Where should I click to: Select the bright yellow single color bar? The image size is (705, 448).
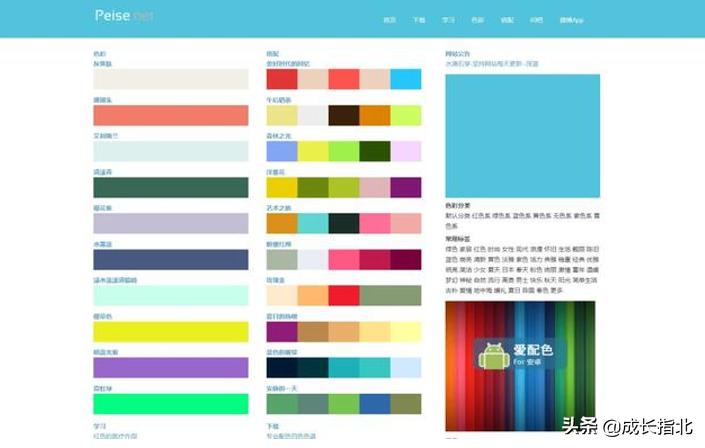[171, 332]
